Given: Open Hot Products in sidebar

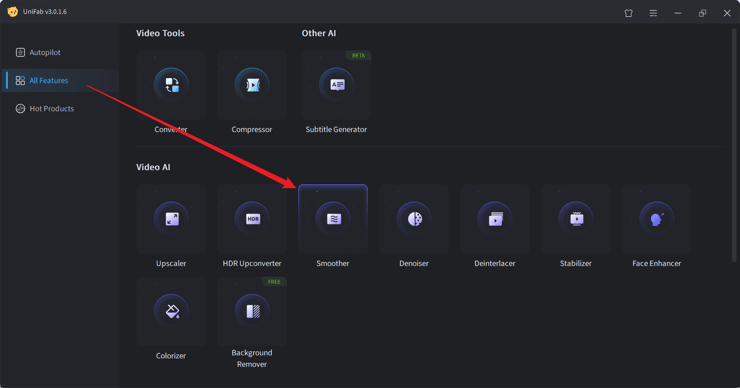Looking at the screenshot, I should (60, 109).
